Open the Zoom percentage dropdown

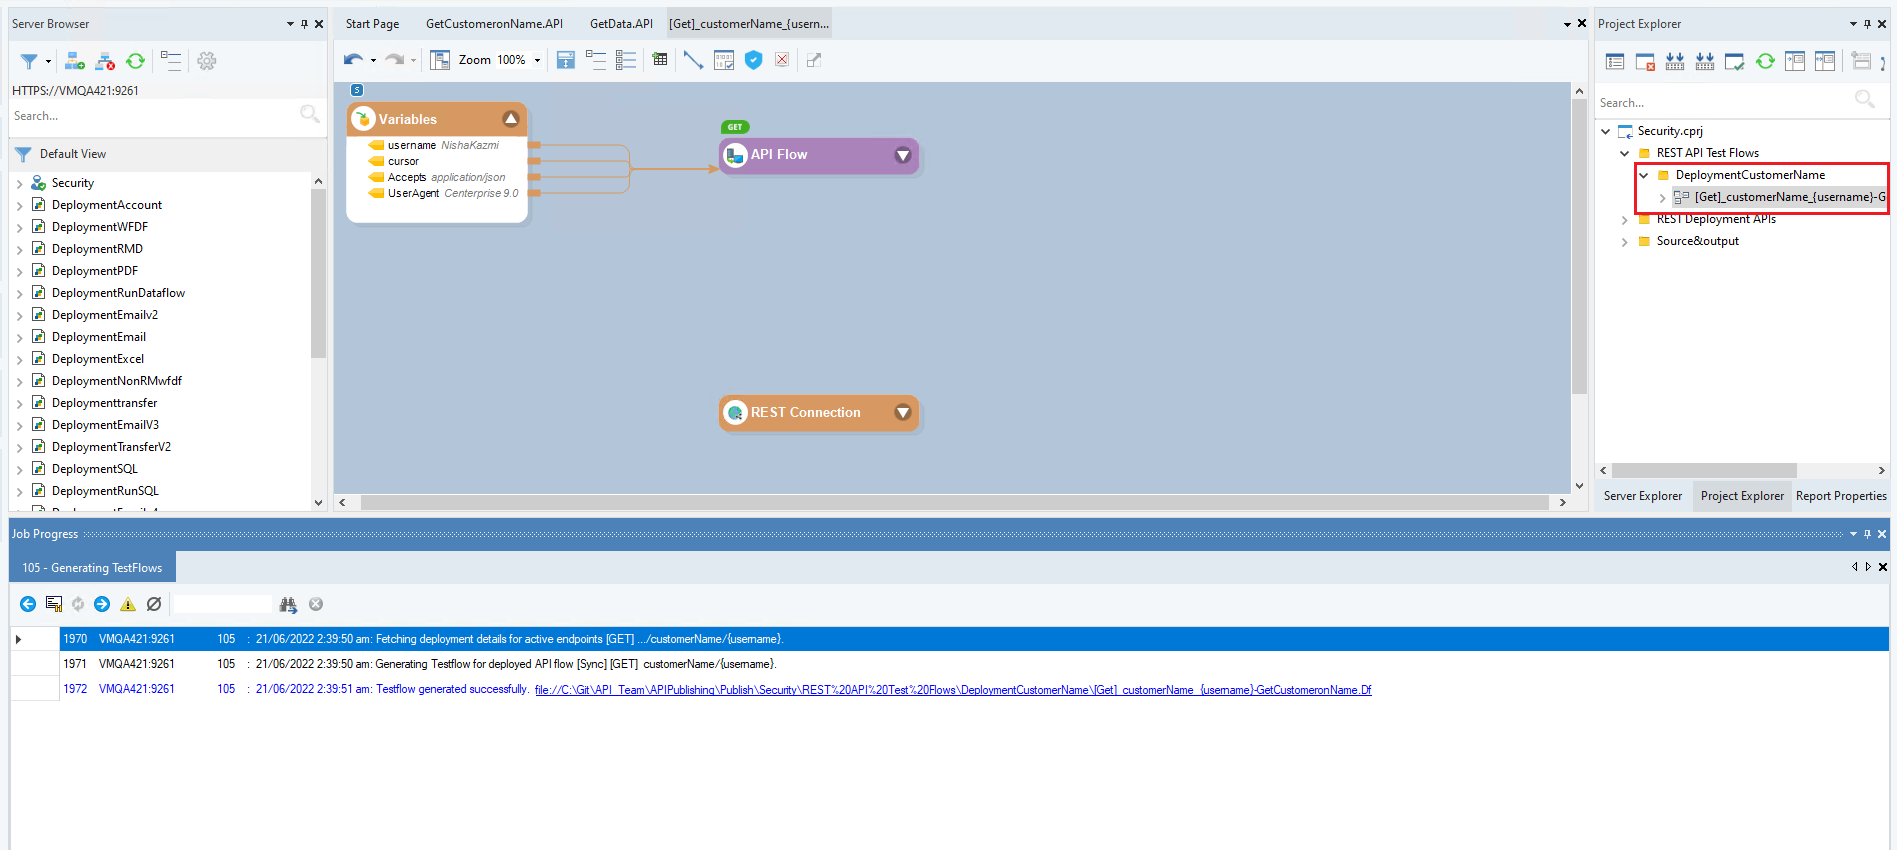[537, 60]
